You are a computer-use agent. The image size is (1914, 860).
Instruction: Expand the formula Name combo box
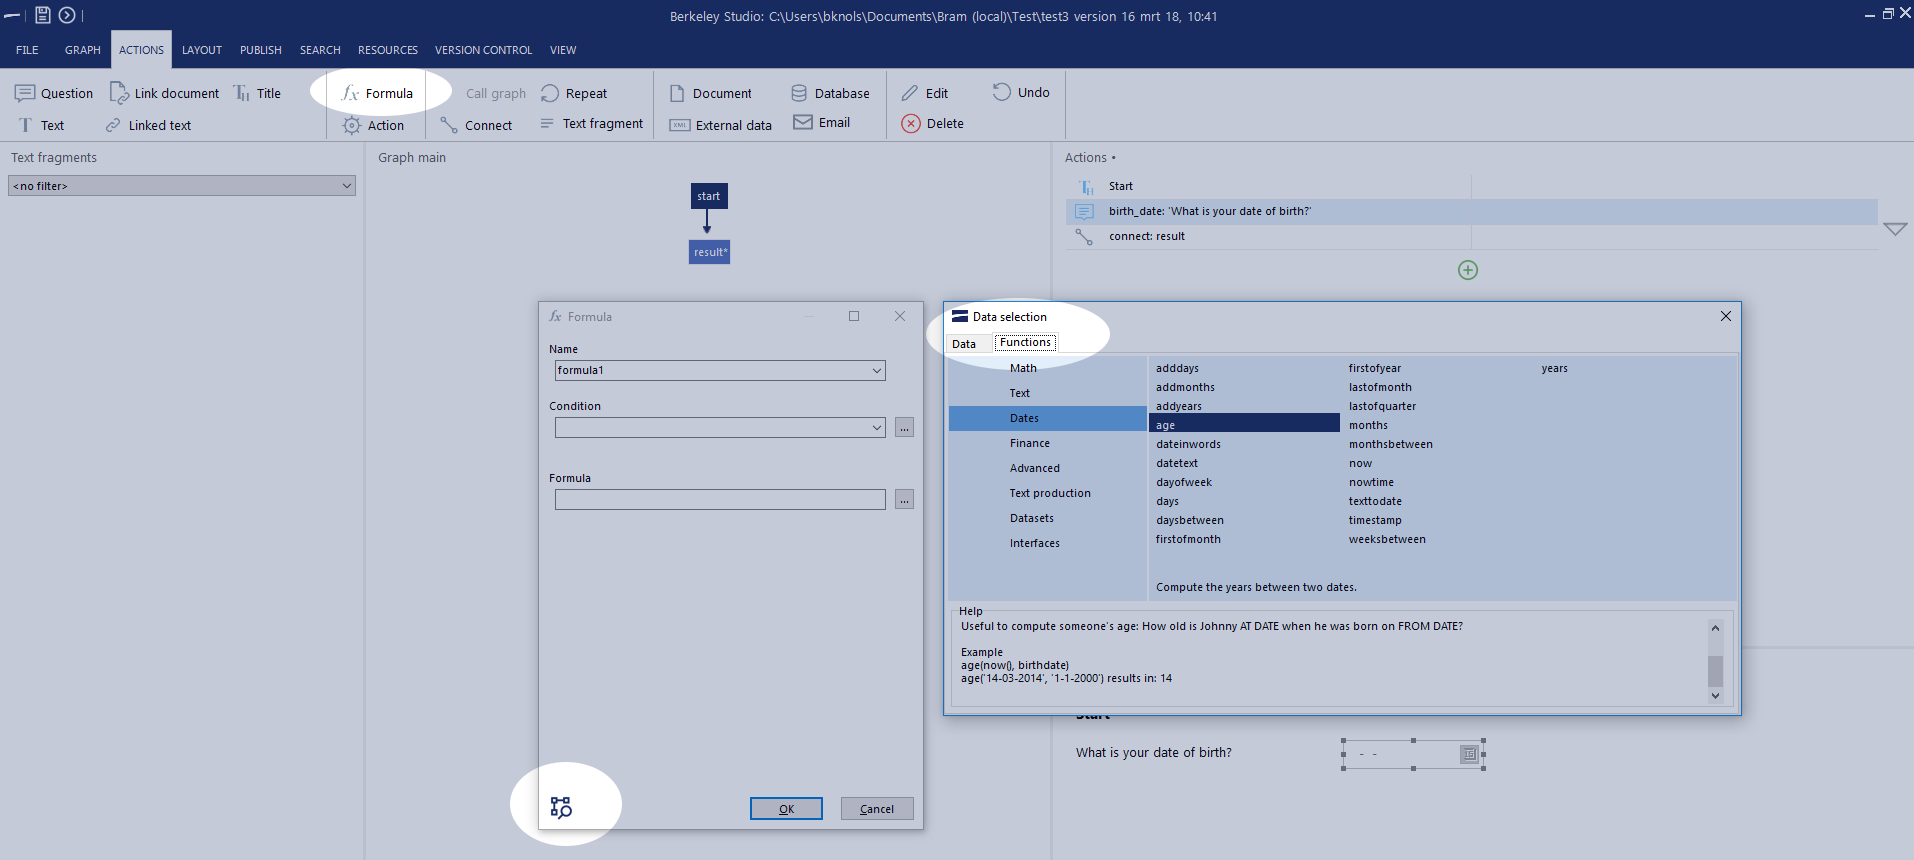[877, 370]
